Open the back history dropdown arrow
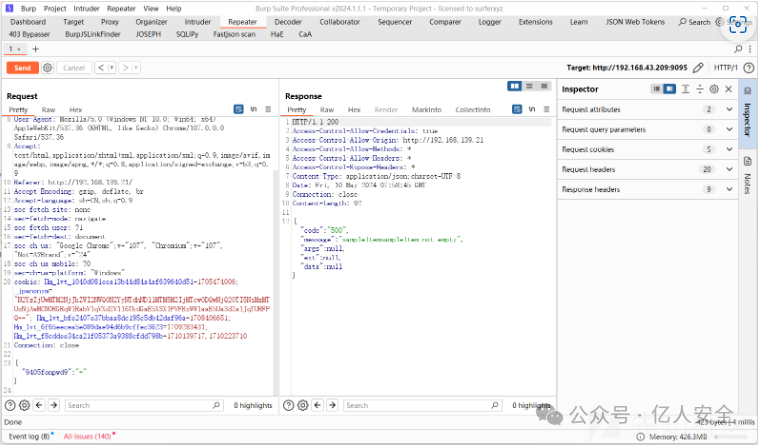This screenshot has width=758, height=445. [112, 68]
